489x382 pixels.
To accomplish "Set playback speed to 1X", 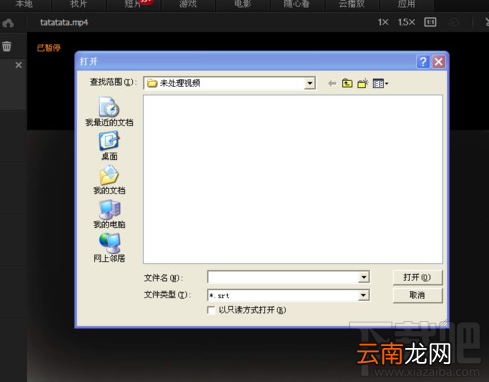I will coord(383,22).
